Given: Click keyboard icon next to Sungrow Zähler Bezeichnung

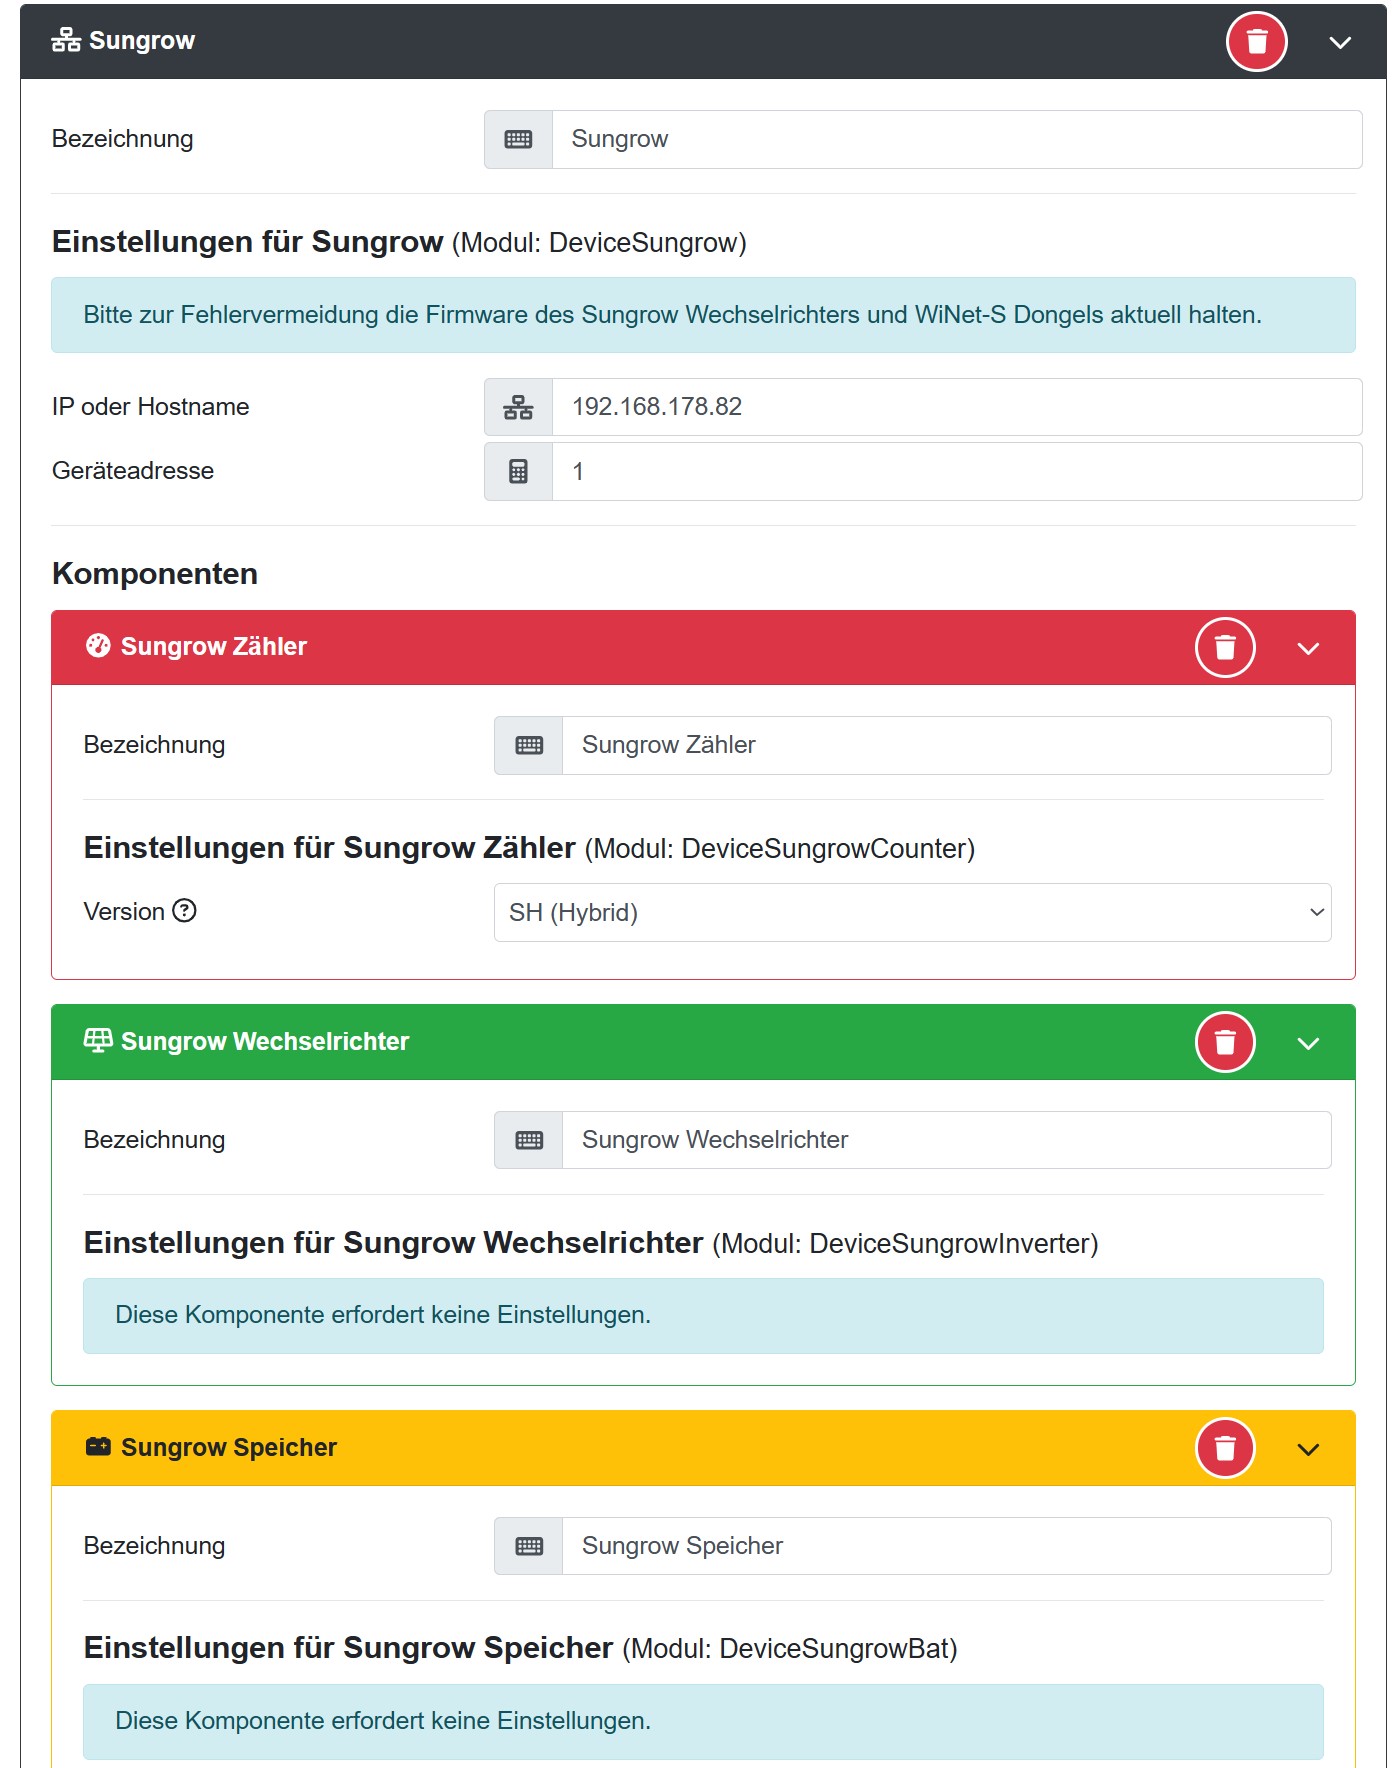Looking at the screenshot, I should [529, 745].
